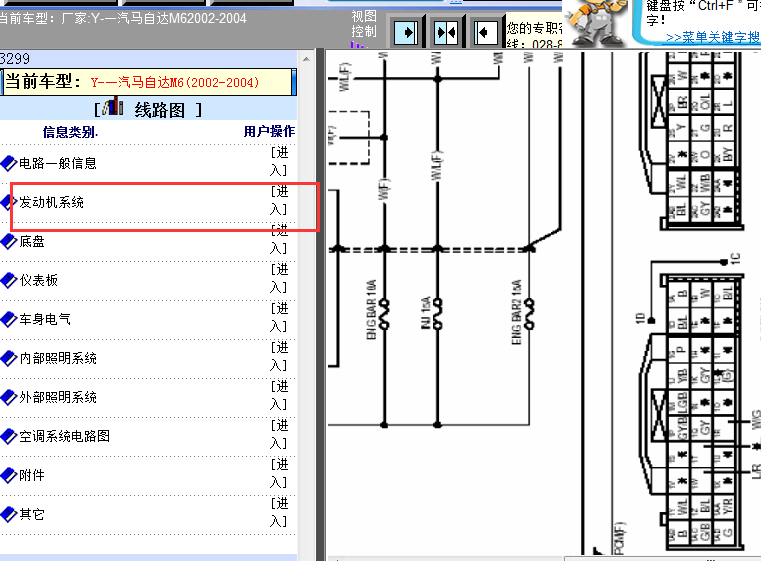This screenshot has width=761, height=561.
Task: Click the book icon beside 底盘
Action: [9, 241]
